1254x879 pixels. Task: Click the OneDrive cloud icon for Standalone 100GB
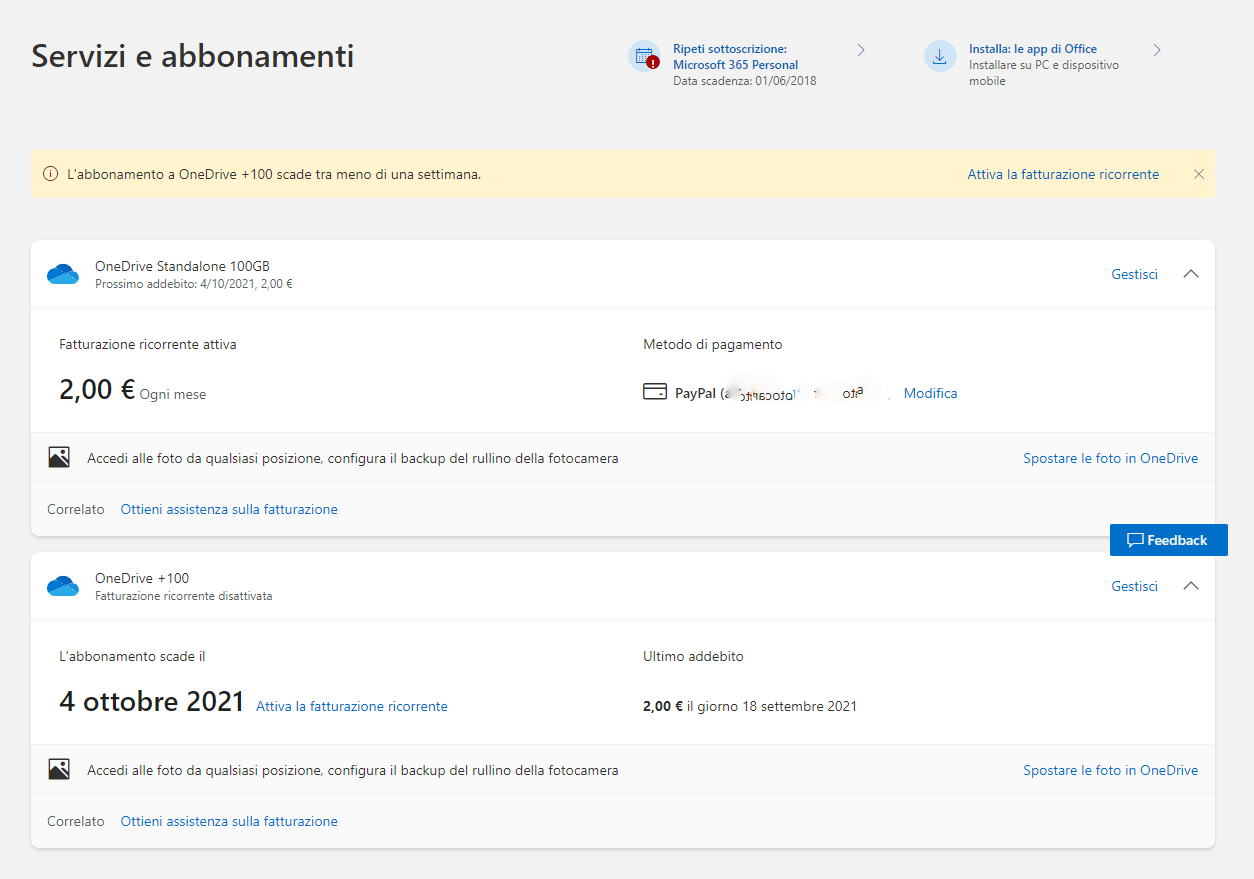pos(63,274)
